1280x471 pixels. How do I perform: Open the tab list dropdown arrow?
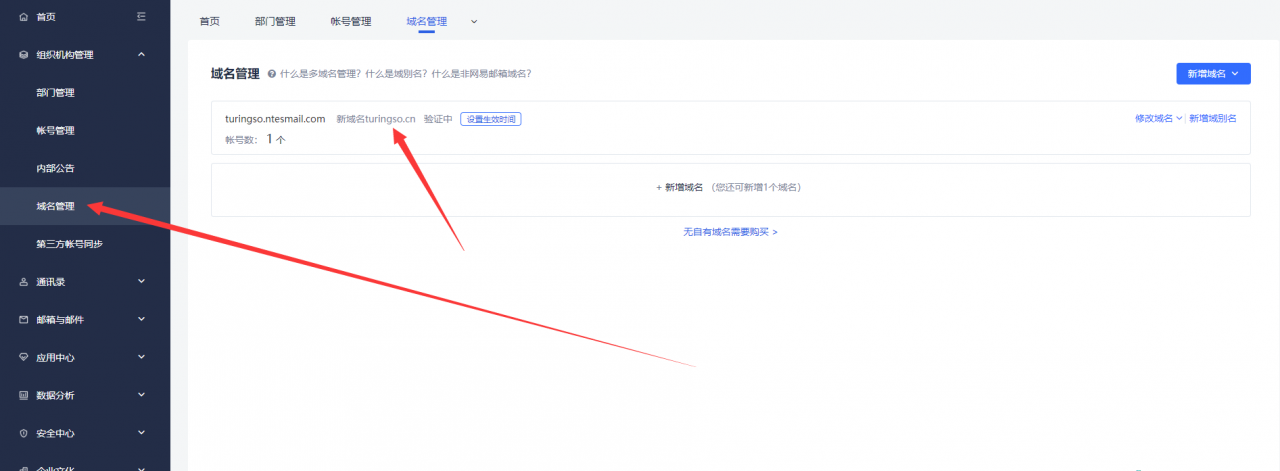tap(474, 21)
